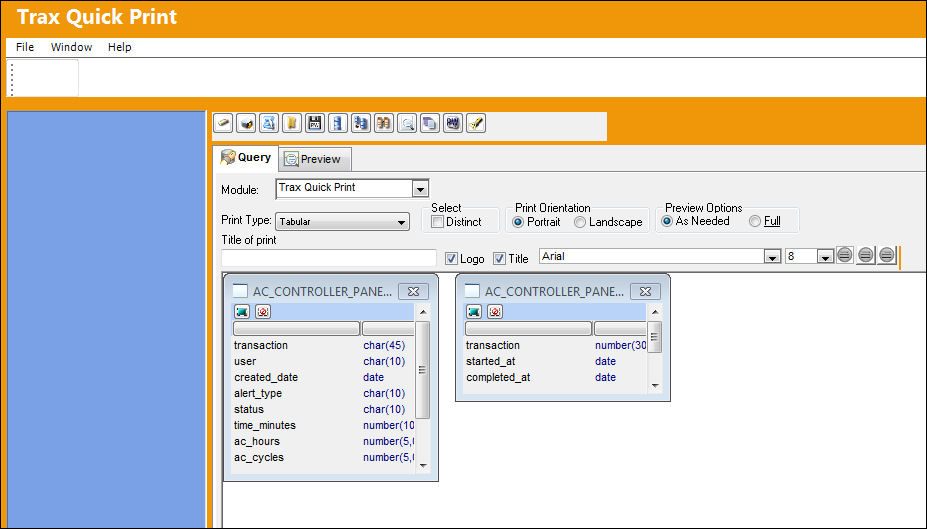Uncheck the Title checkbox
927x529 pixels.
[500, 258]
